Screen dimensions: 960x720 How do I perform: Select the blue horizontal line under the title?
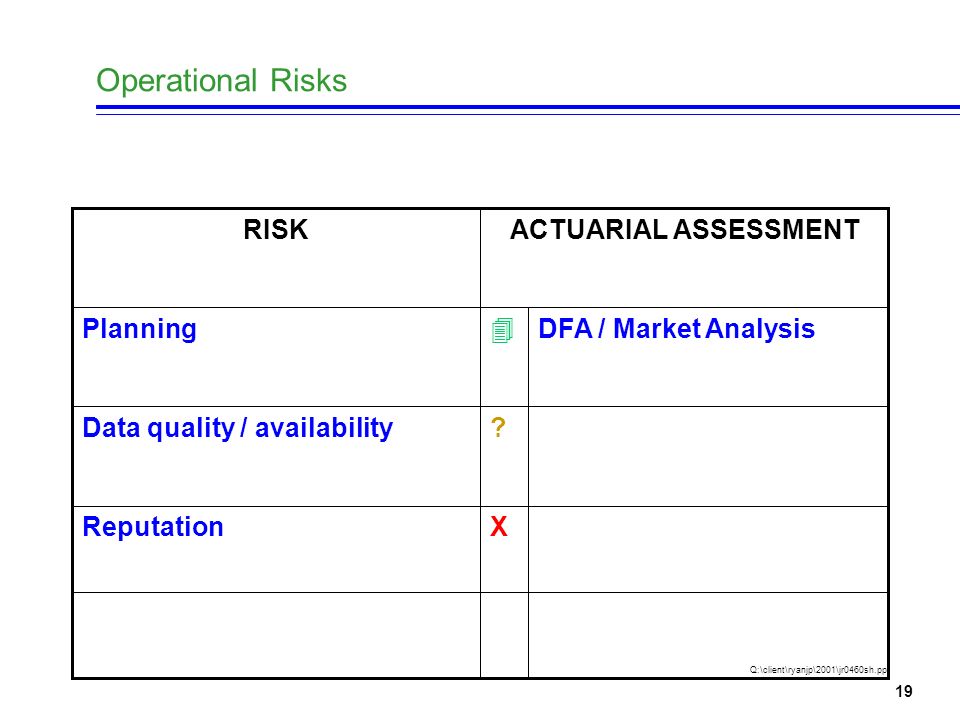pos(528,110)
